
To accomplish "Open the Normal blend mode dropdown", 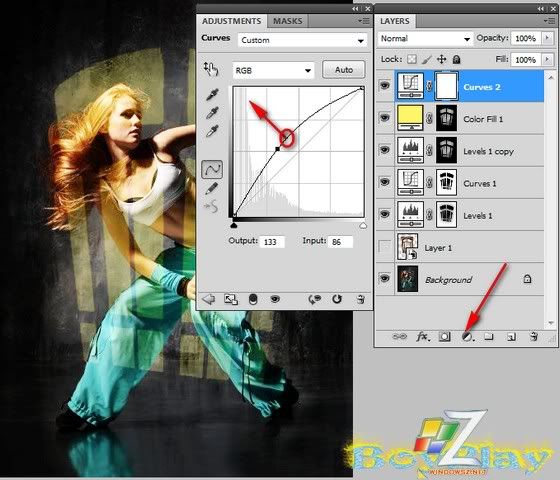I will pos(425,38).
